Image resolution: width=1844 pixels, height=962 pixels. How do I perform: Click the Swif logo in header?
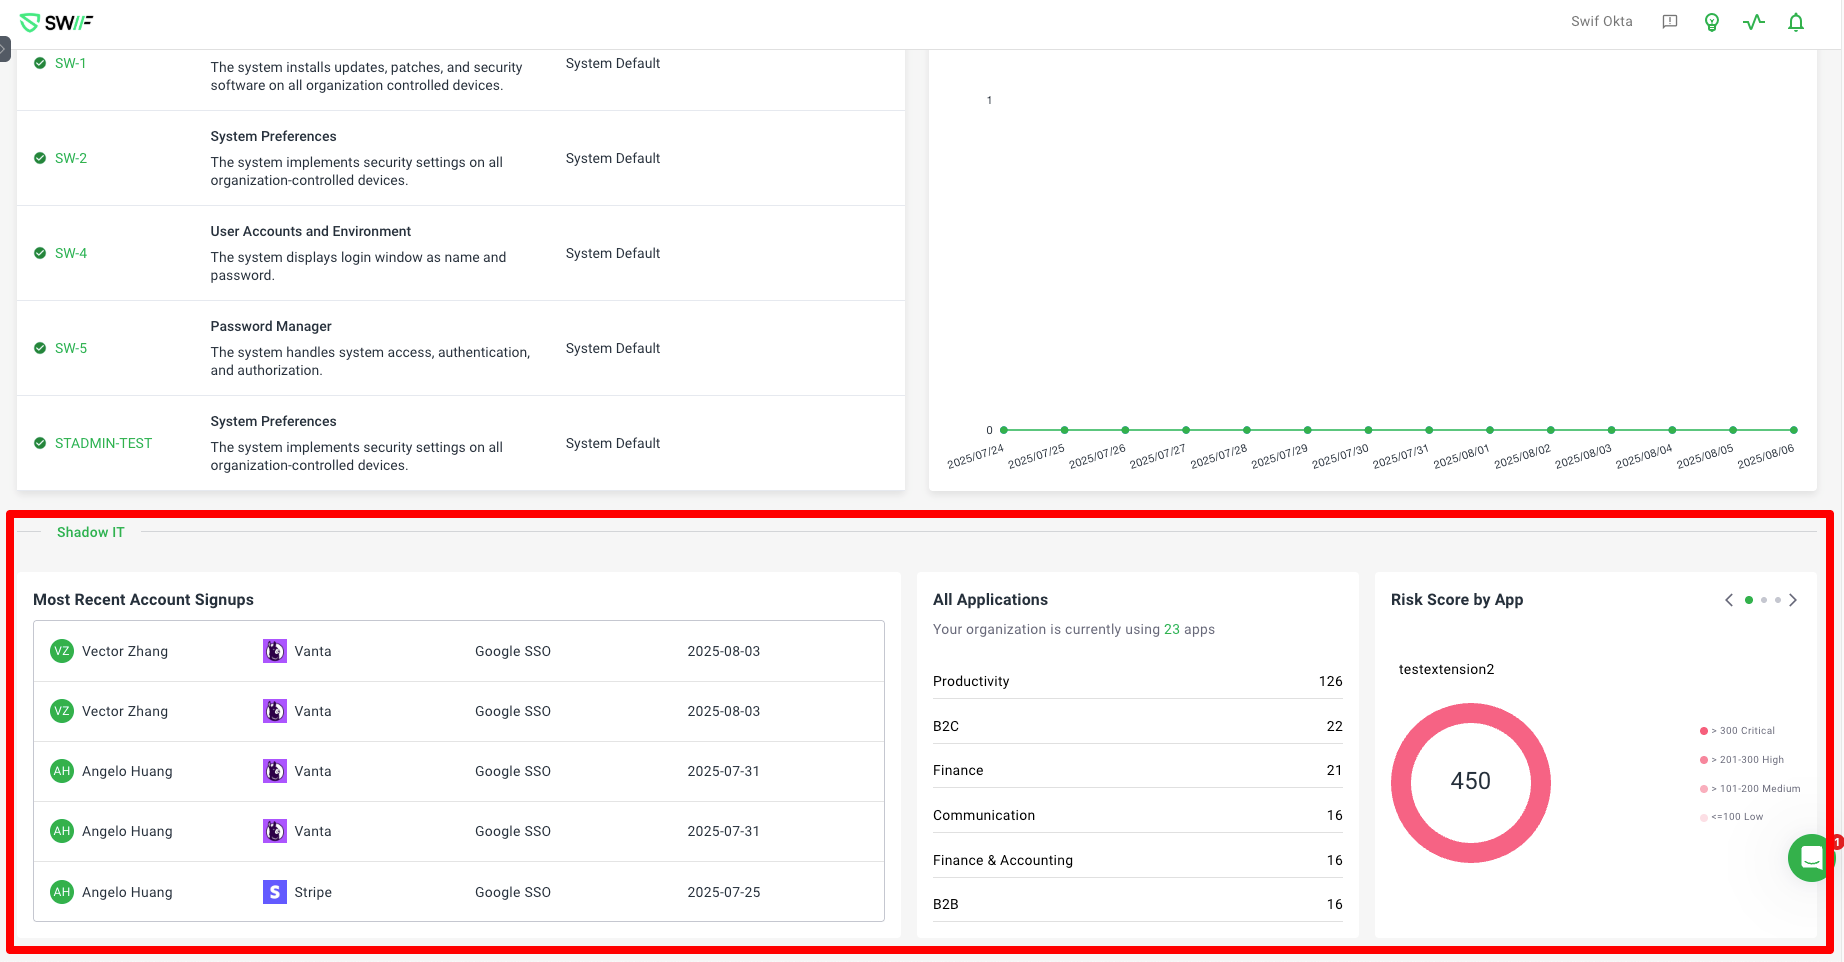click(56, 23)
